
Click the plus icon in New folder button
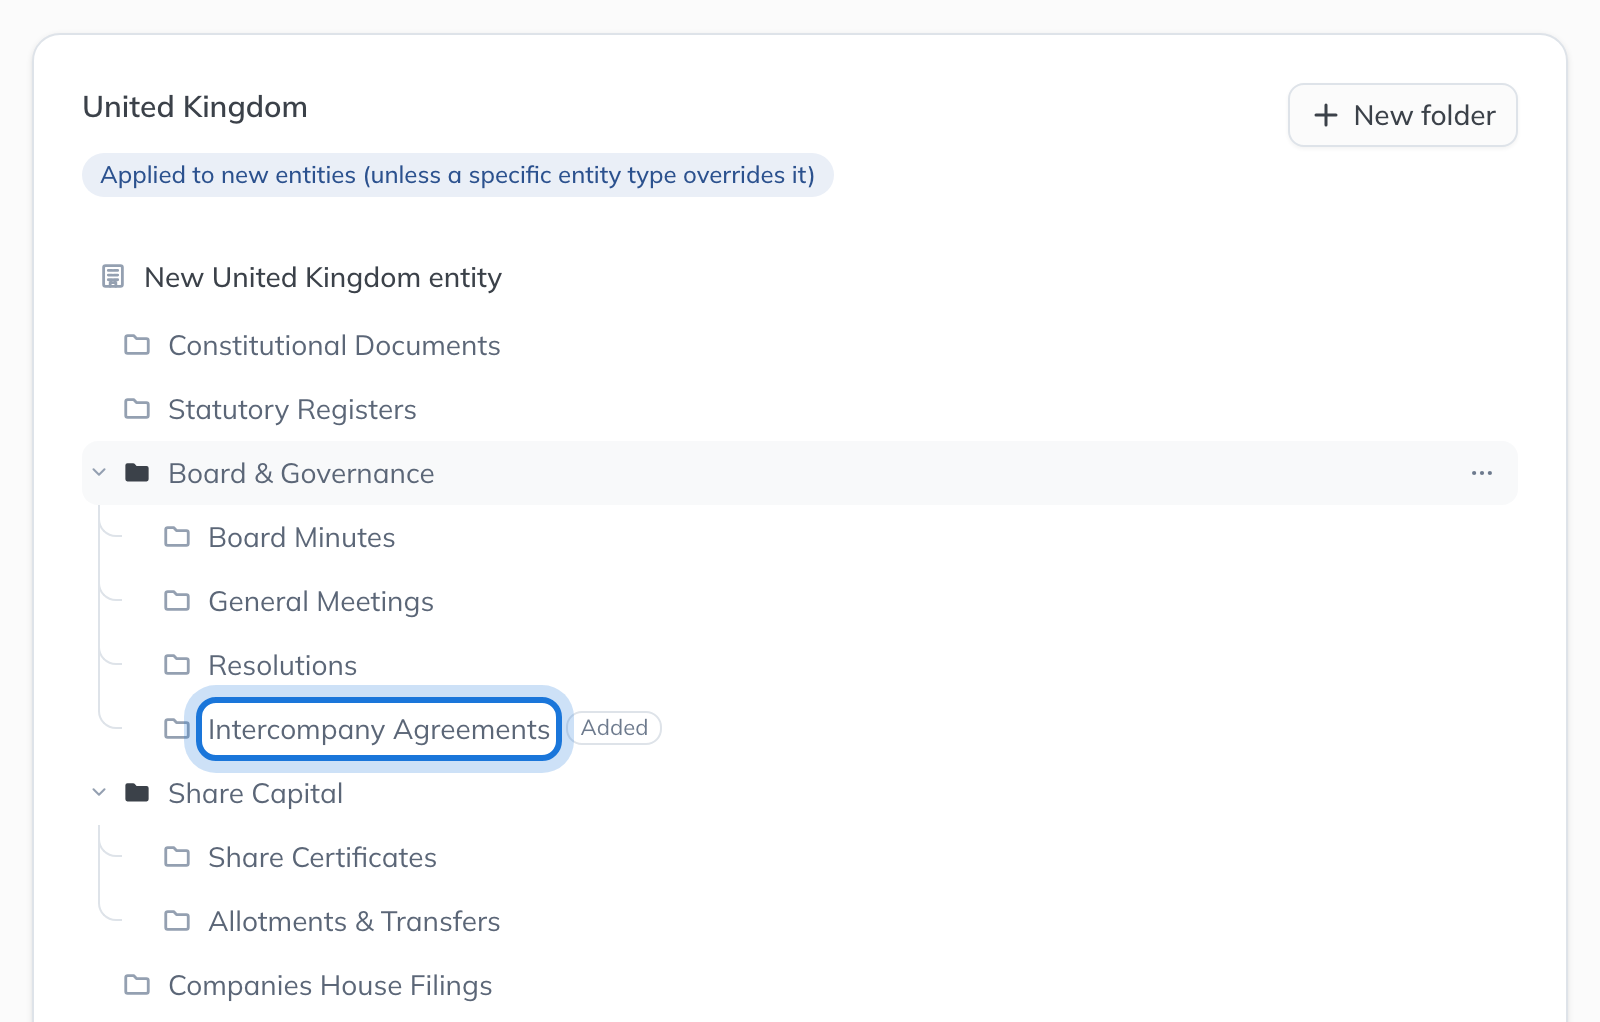click(x=1326, y=115)
